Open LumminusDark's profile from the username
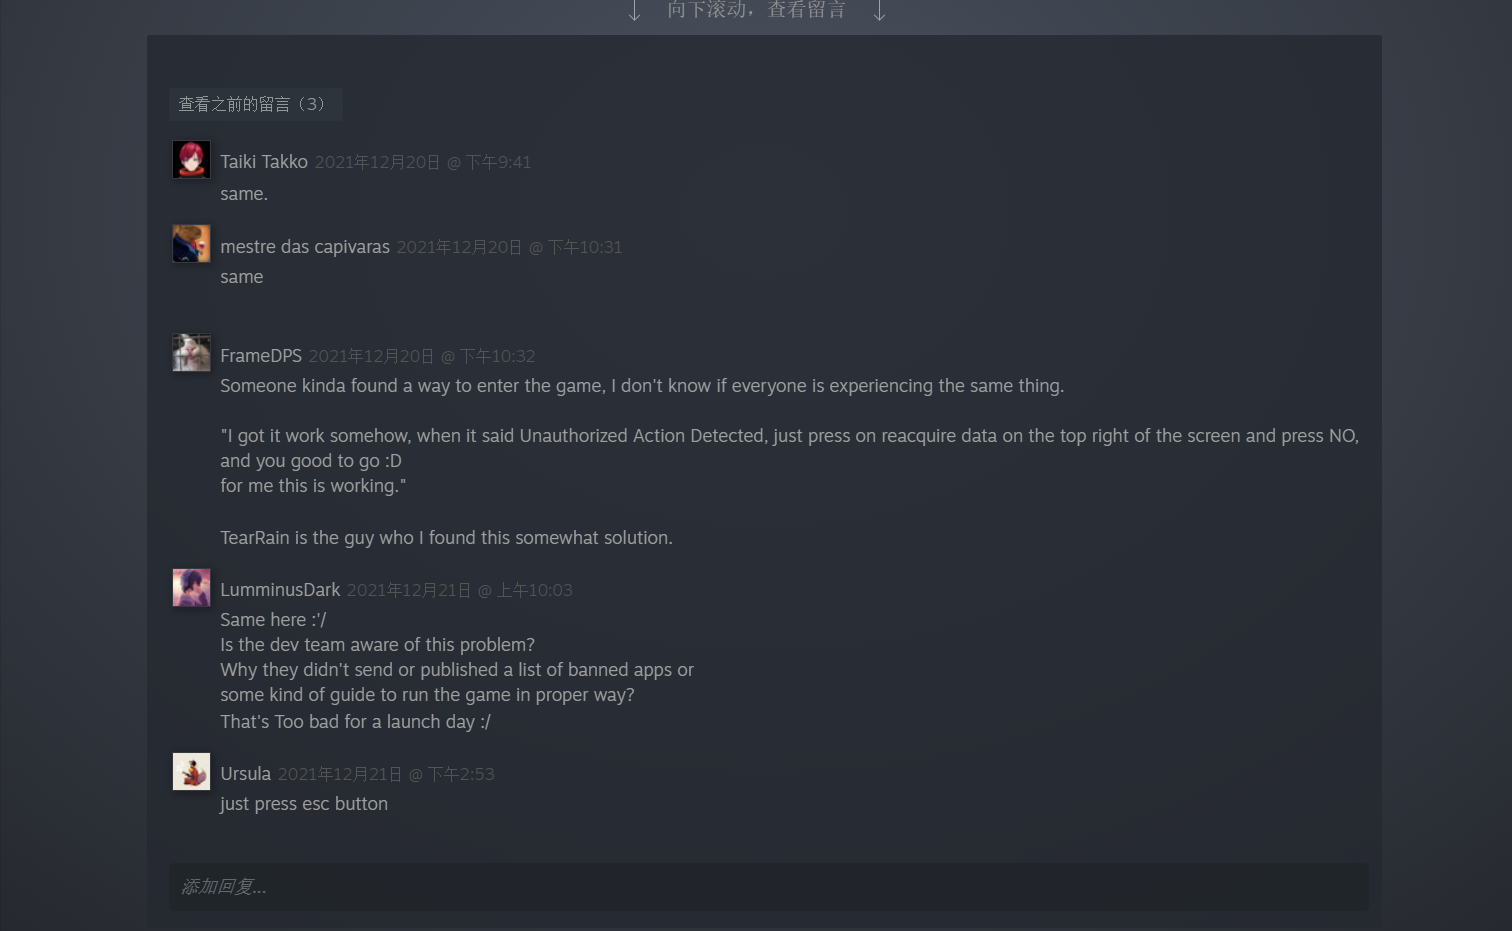This screenshot has height=931, width=1512. [x=280, y=590]
